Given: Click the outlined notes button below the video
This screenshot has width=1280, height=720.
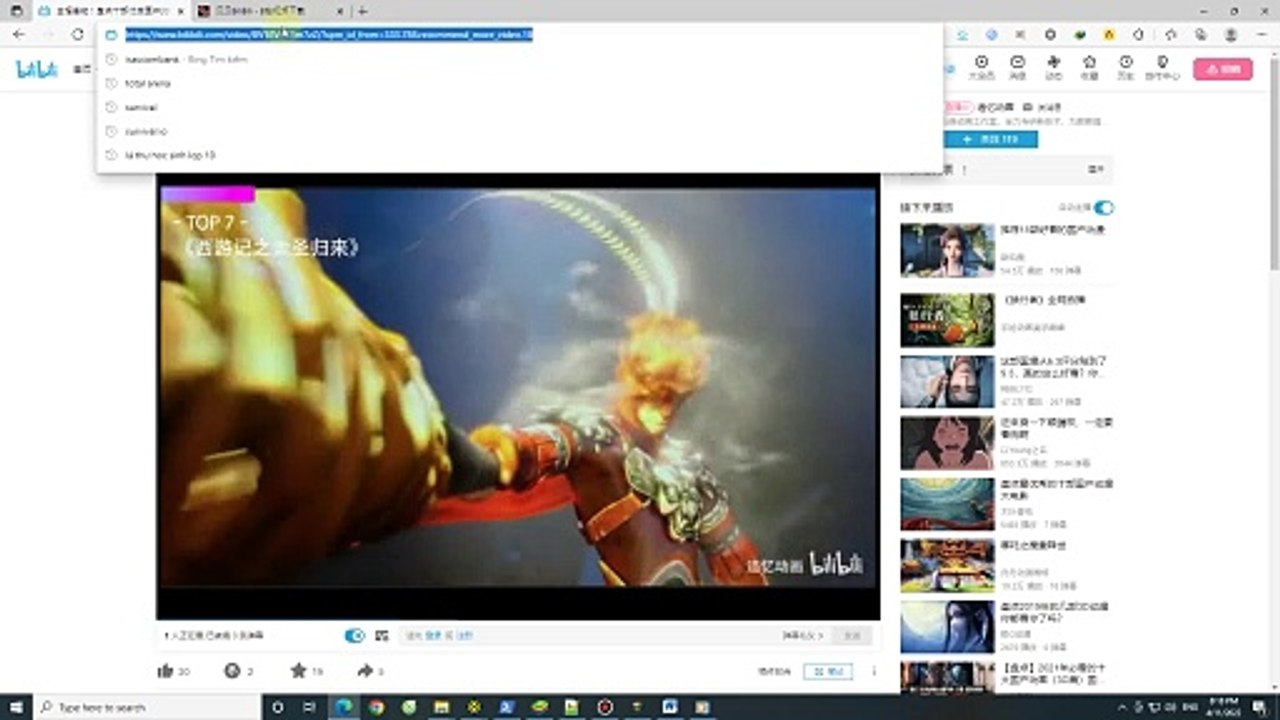Looking at the screenshot, I should point(828,671).
